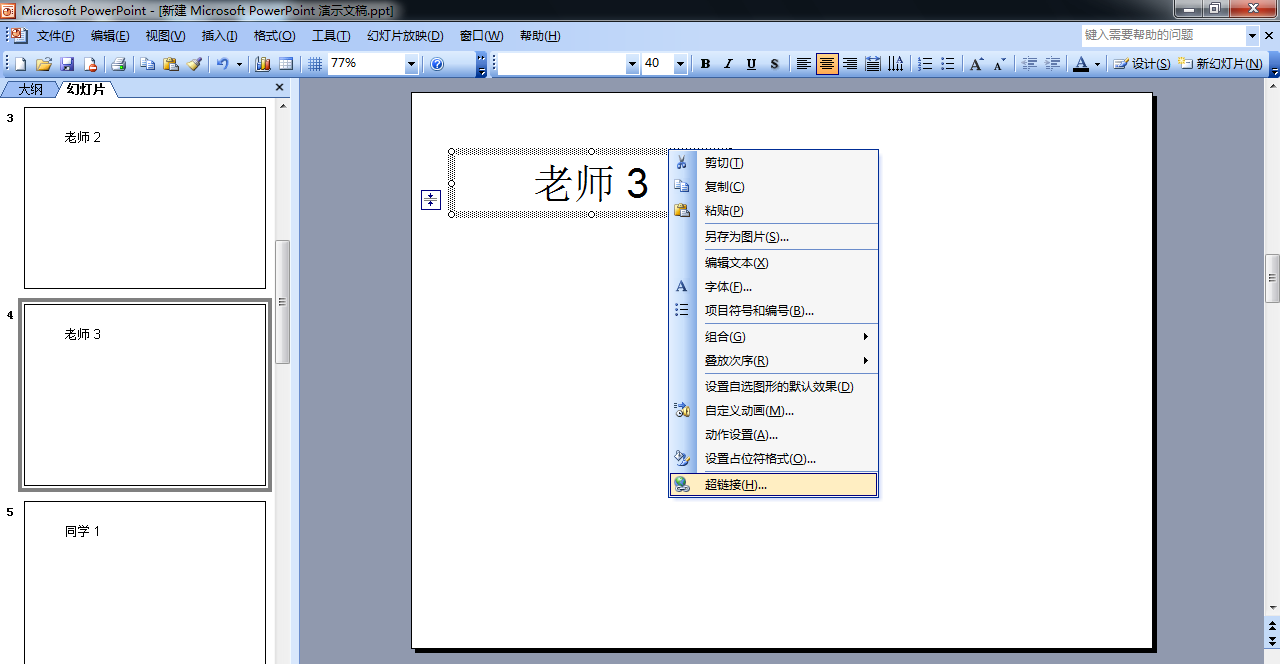Image resolution: width=1280 pixels, height=664 pixels.
Task: Open the zoom percentage dropdown
Action: pos(411,64)
